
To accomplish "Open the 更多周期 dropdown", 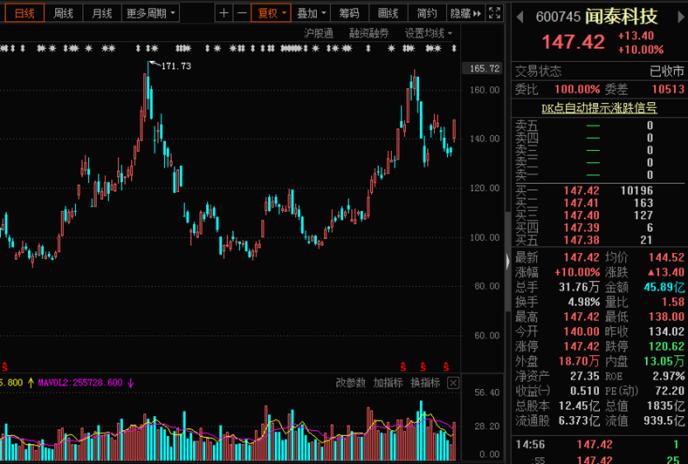I will pyautogui.click(x=150, y=13).
